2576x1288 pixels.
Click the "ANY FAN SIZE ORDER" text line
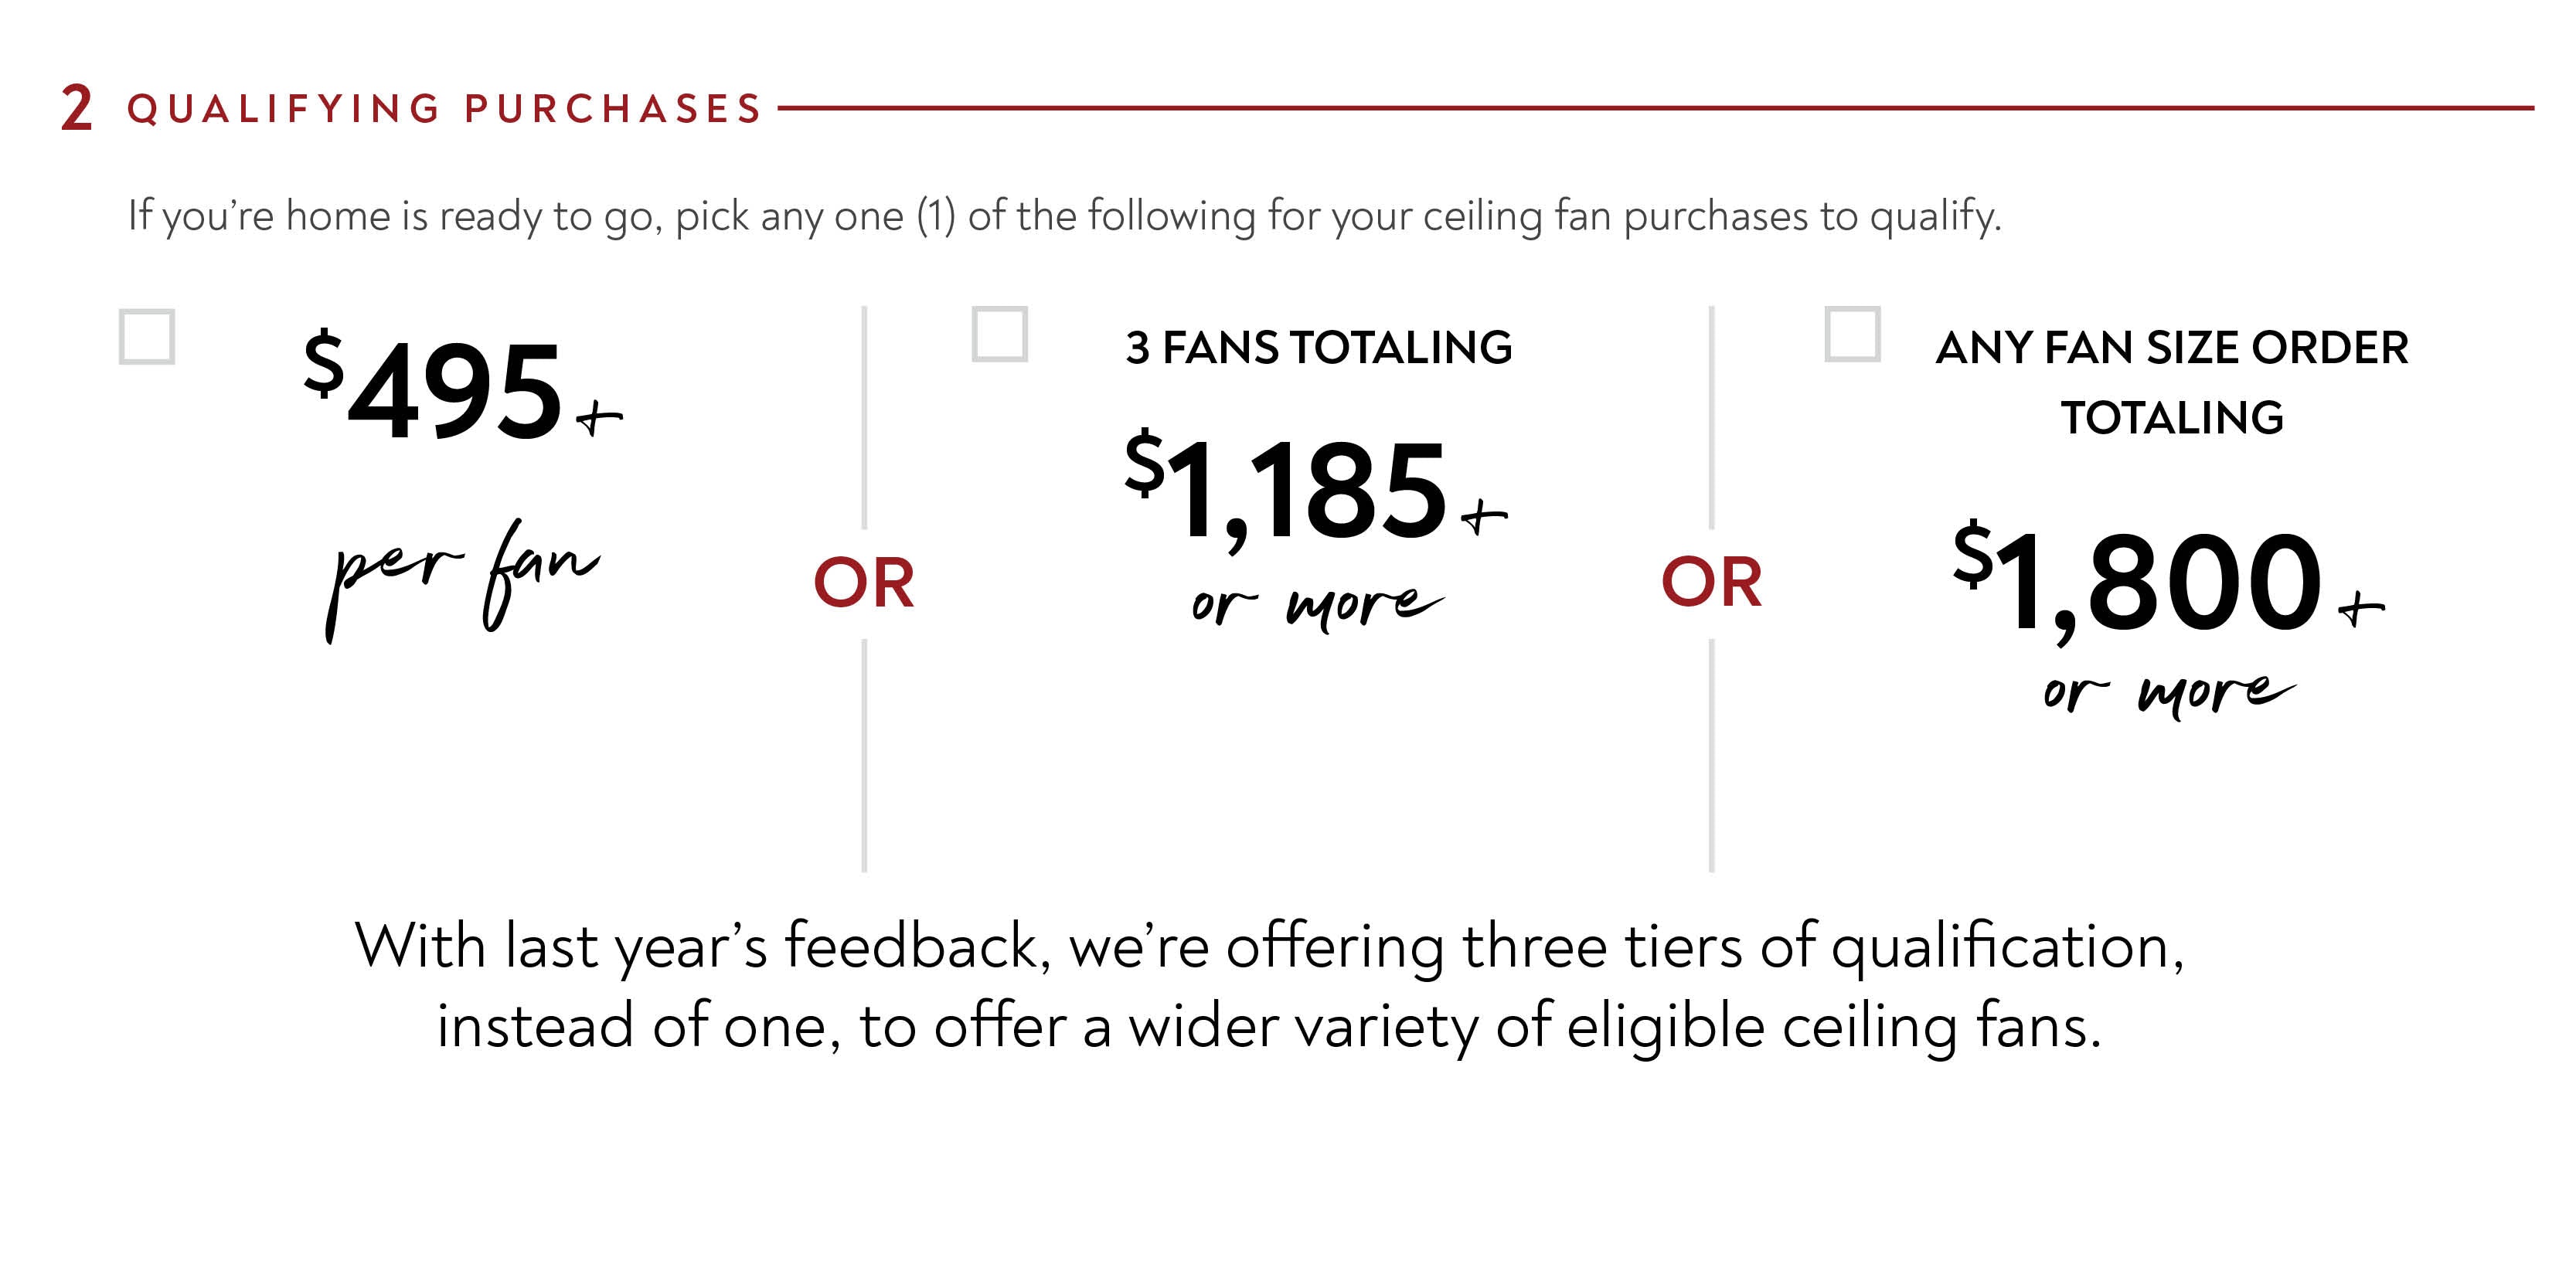pyautogui.click(x=2172, y=348)
